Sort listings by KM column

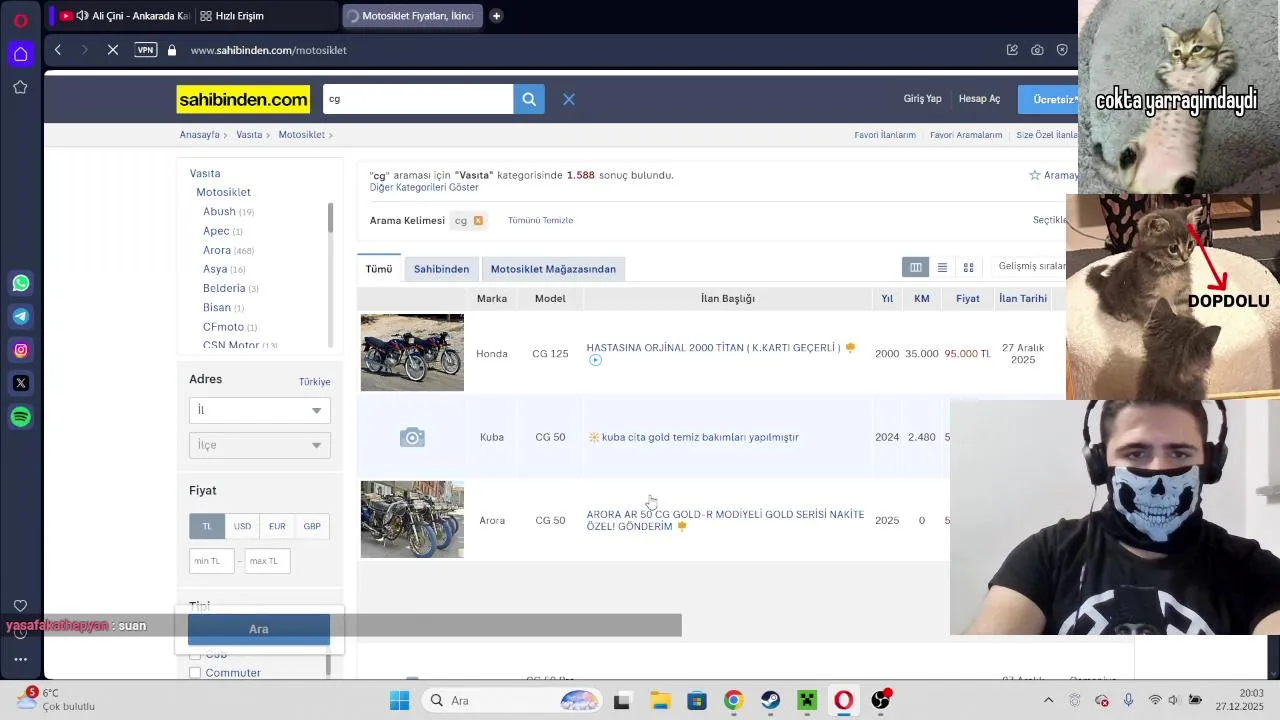tap(922, 298)
